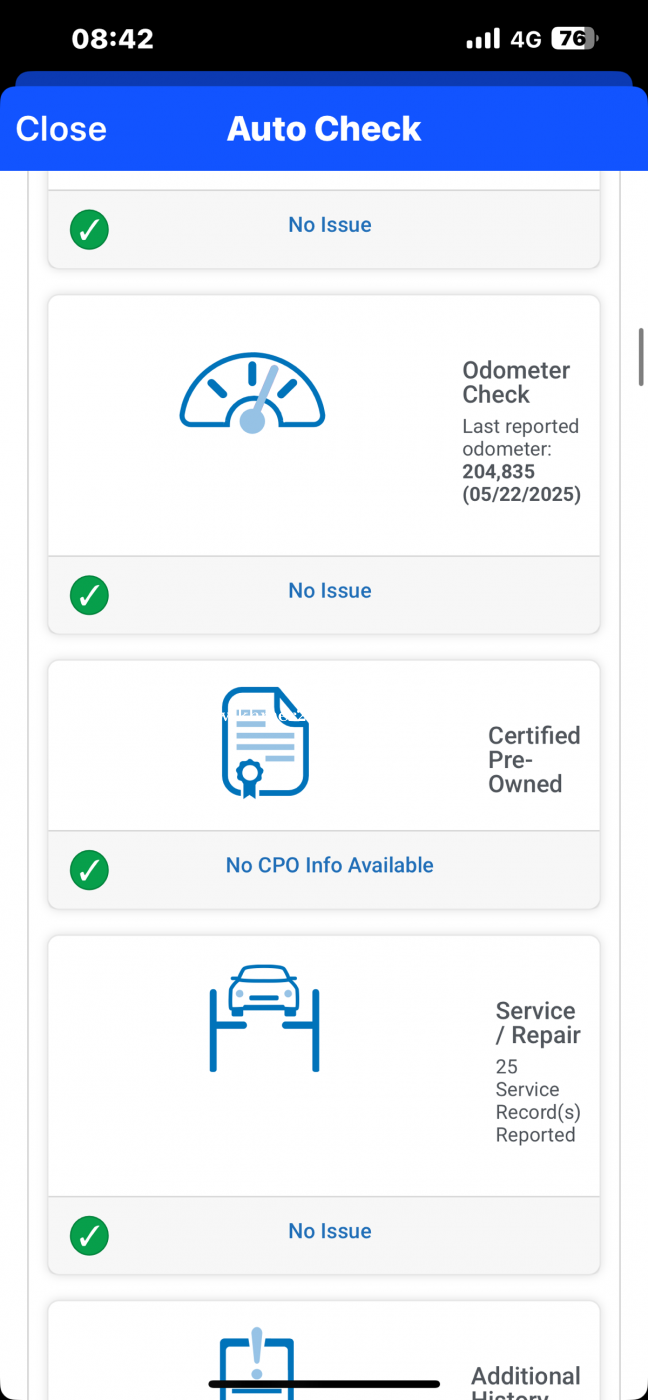Tap the odometer gauge icon
This screenshot has width=648, height=1400.
coord(252,392)
